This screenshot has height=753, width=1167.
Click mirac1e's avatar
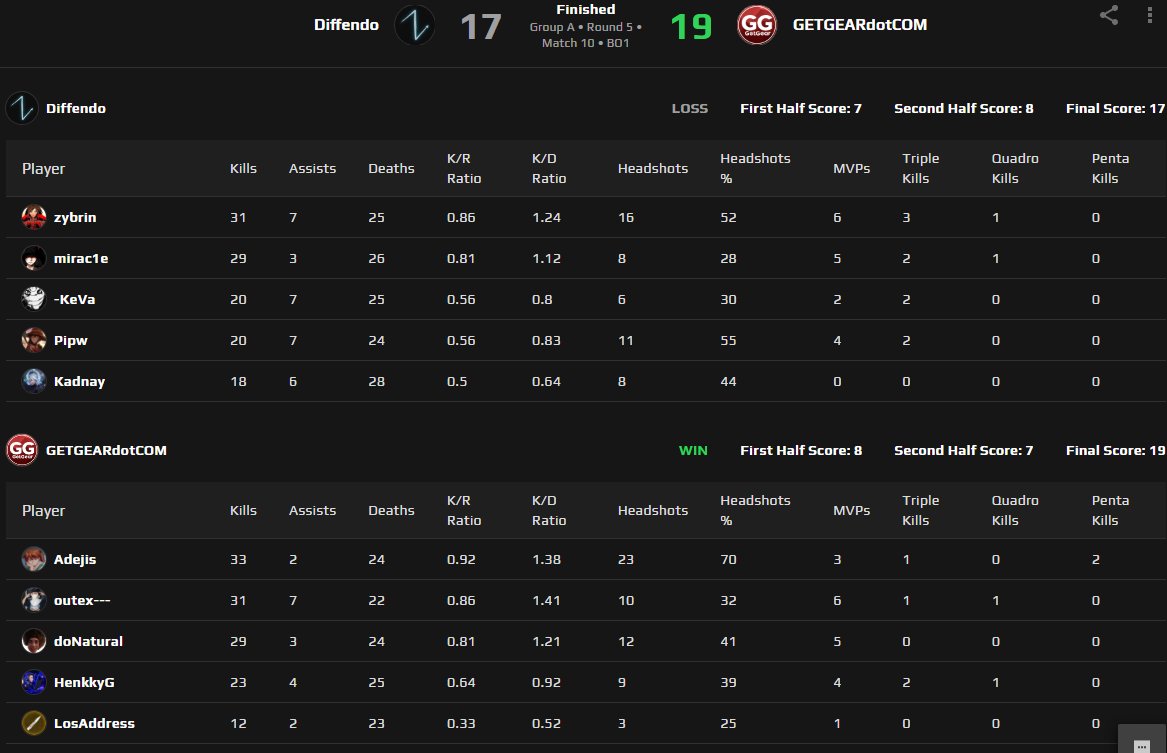[33, 257]
